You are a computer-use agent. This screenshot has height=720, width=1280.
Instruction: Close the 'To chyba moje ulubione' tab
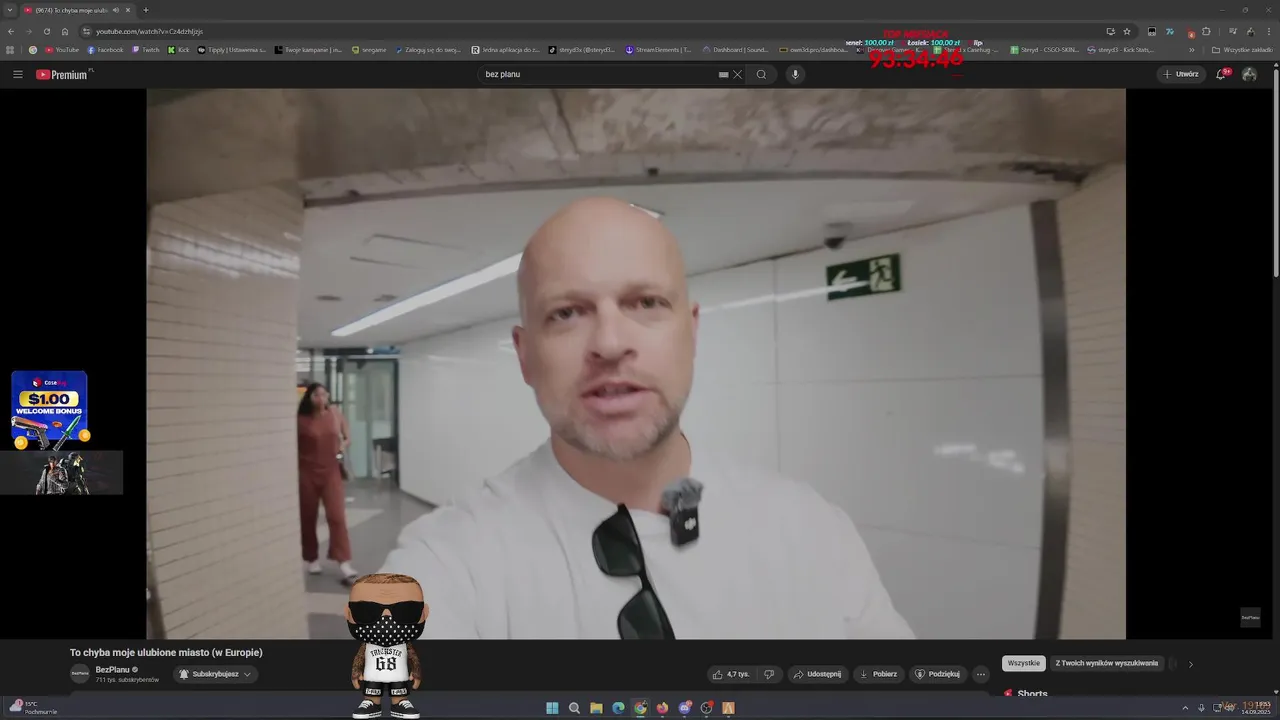[128, 10]
